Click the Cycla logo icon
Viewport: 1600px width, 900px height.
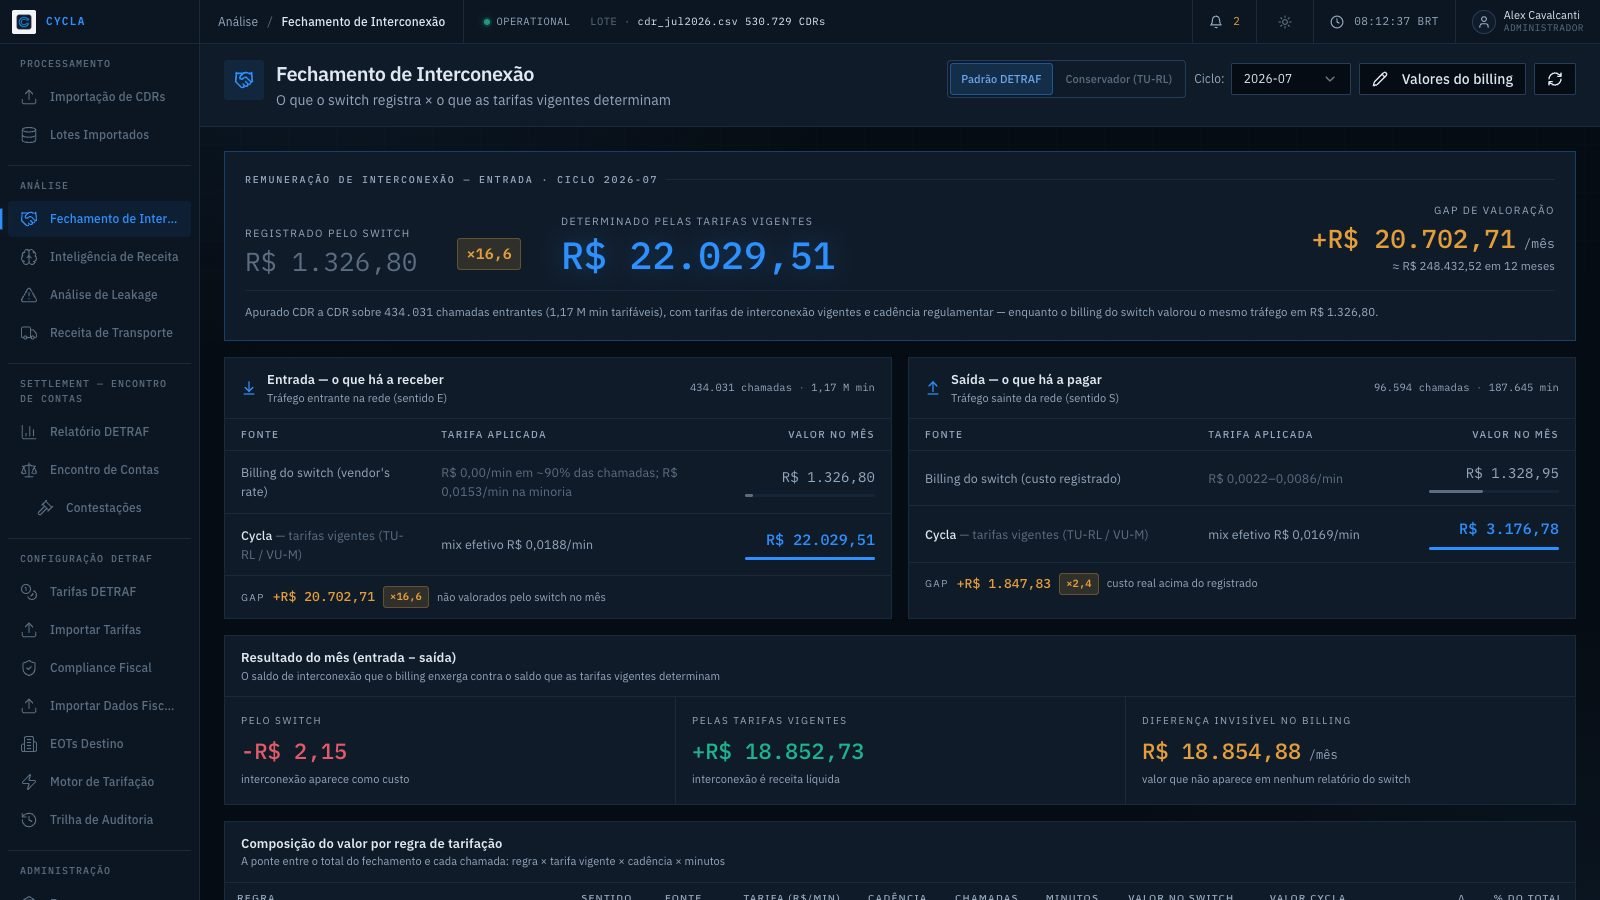(24, 21)
